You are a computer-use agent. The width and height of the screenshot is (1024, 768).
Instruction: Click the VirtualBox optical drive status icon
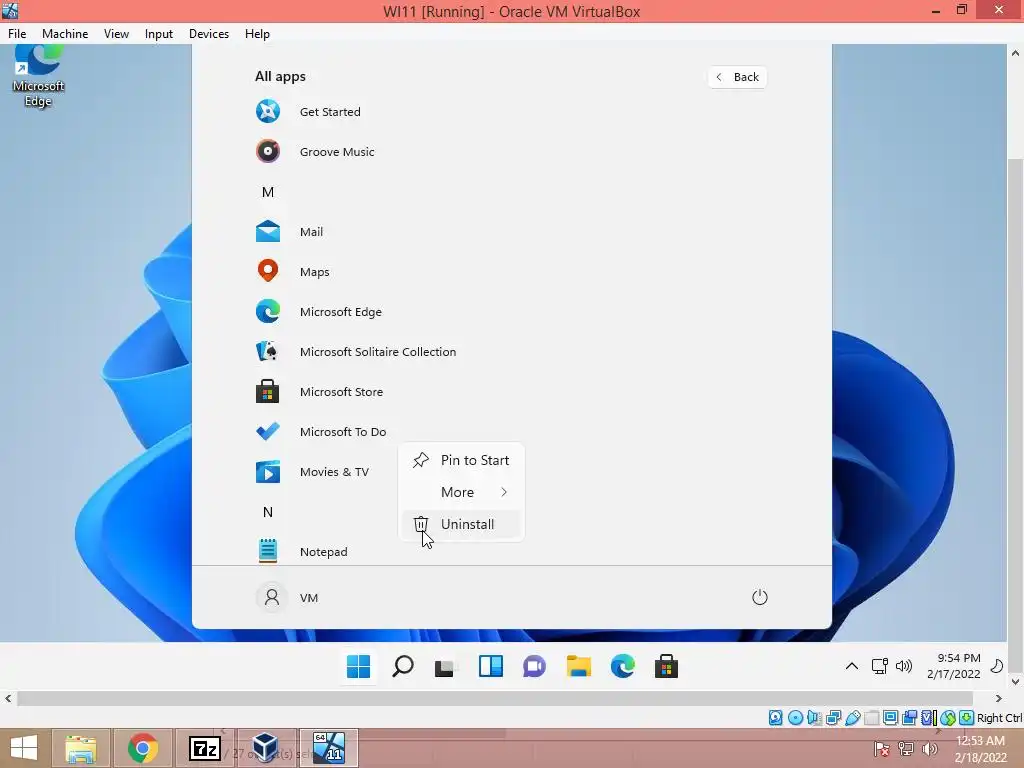[x=795, y=718]
